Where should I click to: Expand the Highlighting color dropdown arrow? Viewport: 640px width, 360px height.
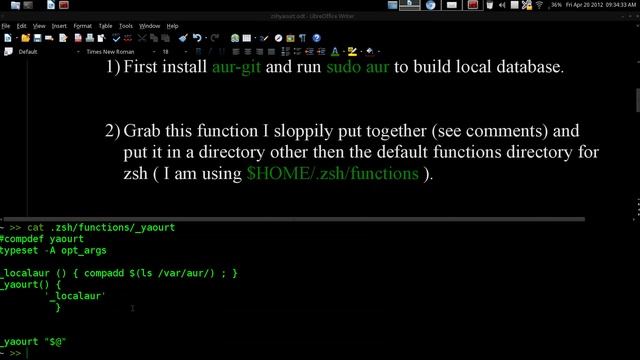361,51
